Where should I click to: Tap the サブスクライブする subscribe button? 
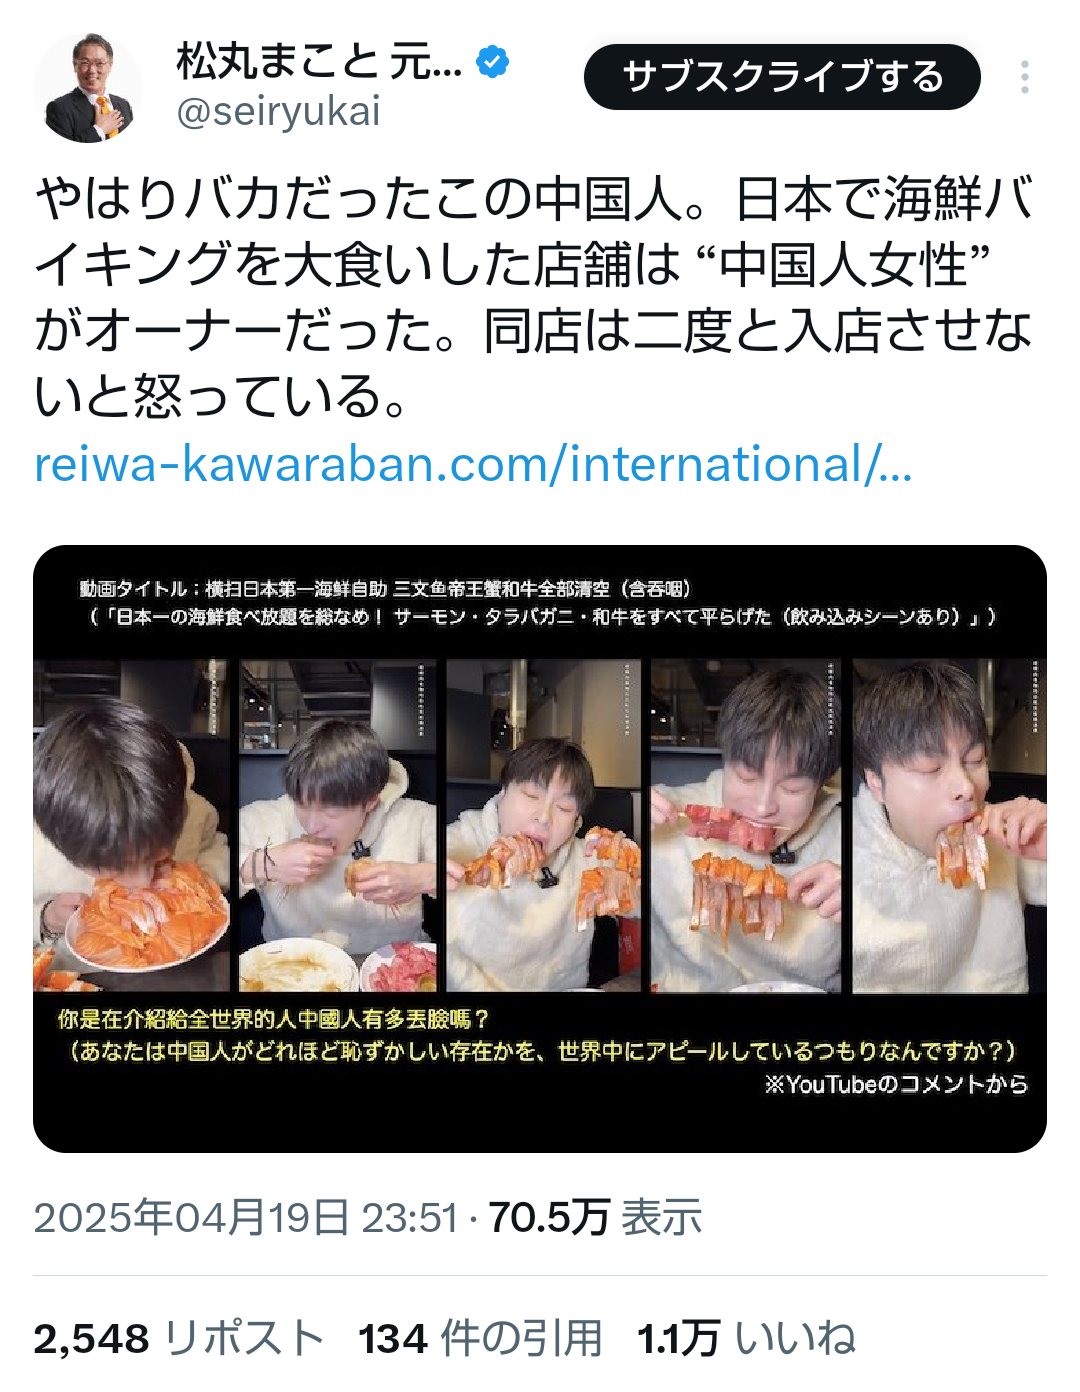782,77
